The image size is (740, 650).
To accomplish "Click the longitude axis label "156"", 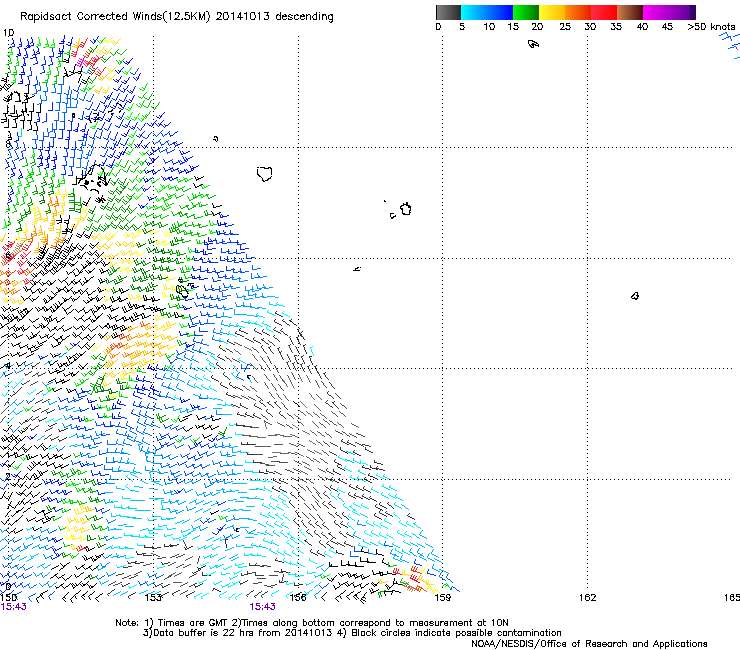I will click(x=298, y=598).
